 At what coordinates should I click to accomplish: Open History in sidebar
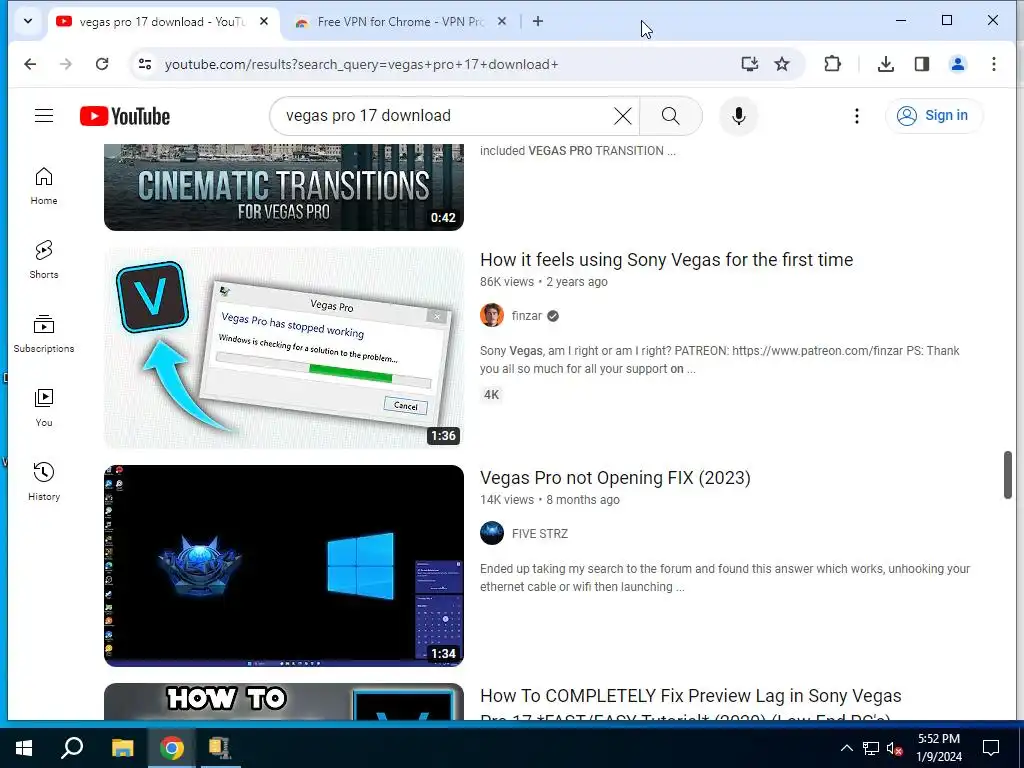click(44, 481)
